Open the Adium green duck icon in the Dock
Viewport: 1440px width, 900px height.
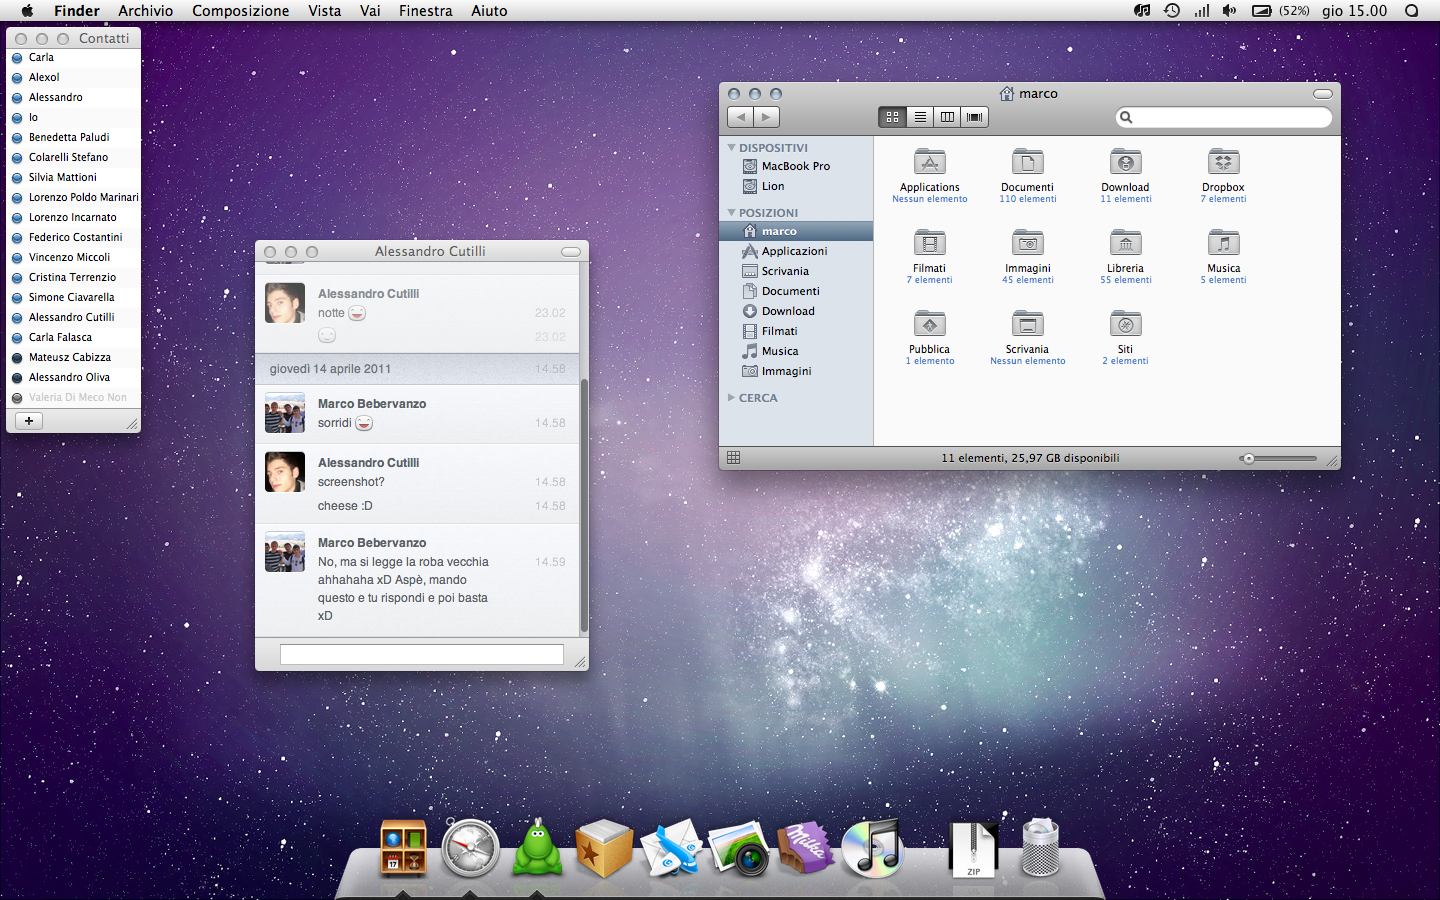click(x=538, y=848)
